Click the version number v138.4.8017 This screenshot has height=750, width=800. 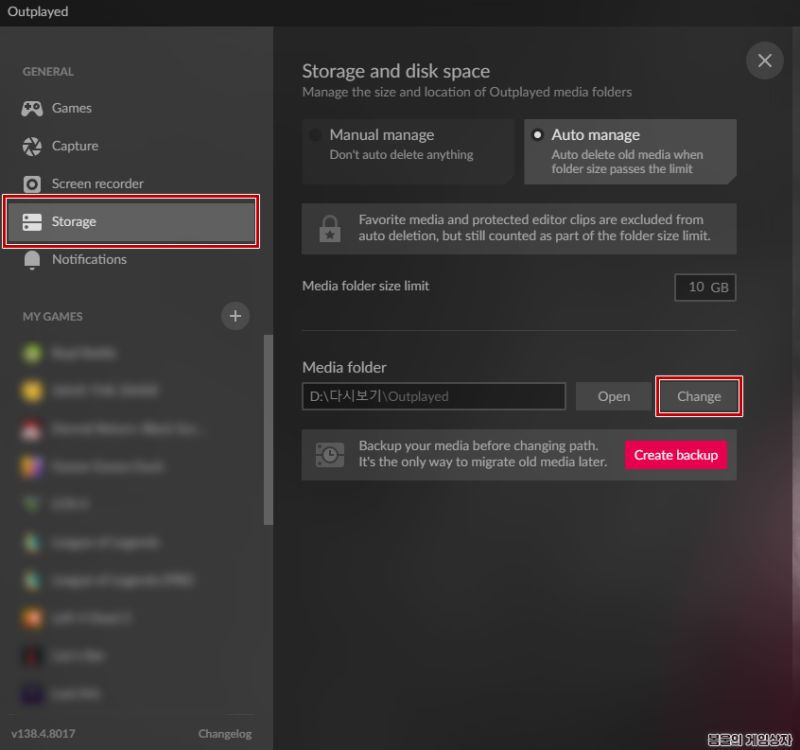tap(43, 734)
